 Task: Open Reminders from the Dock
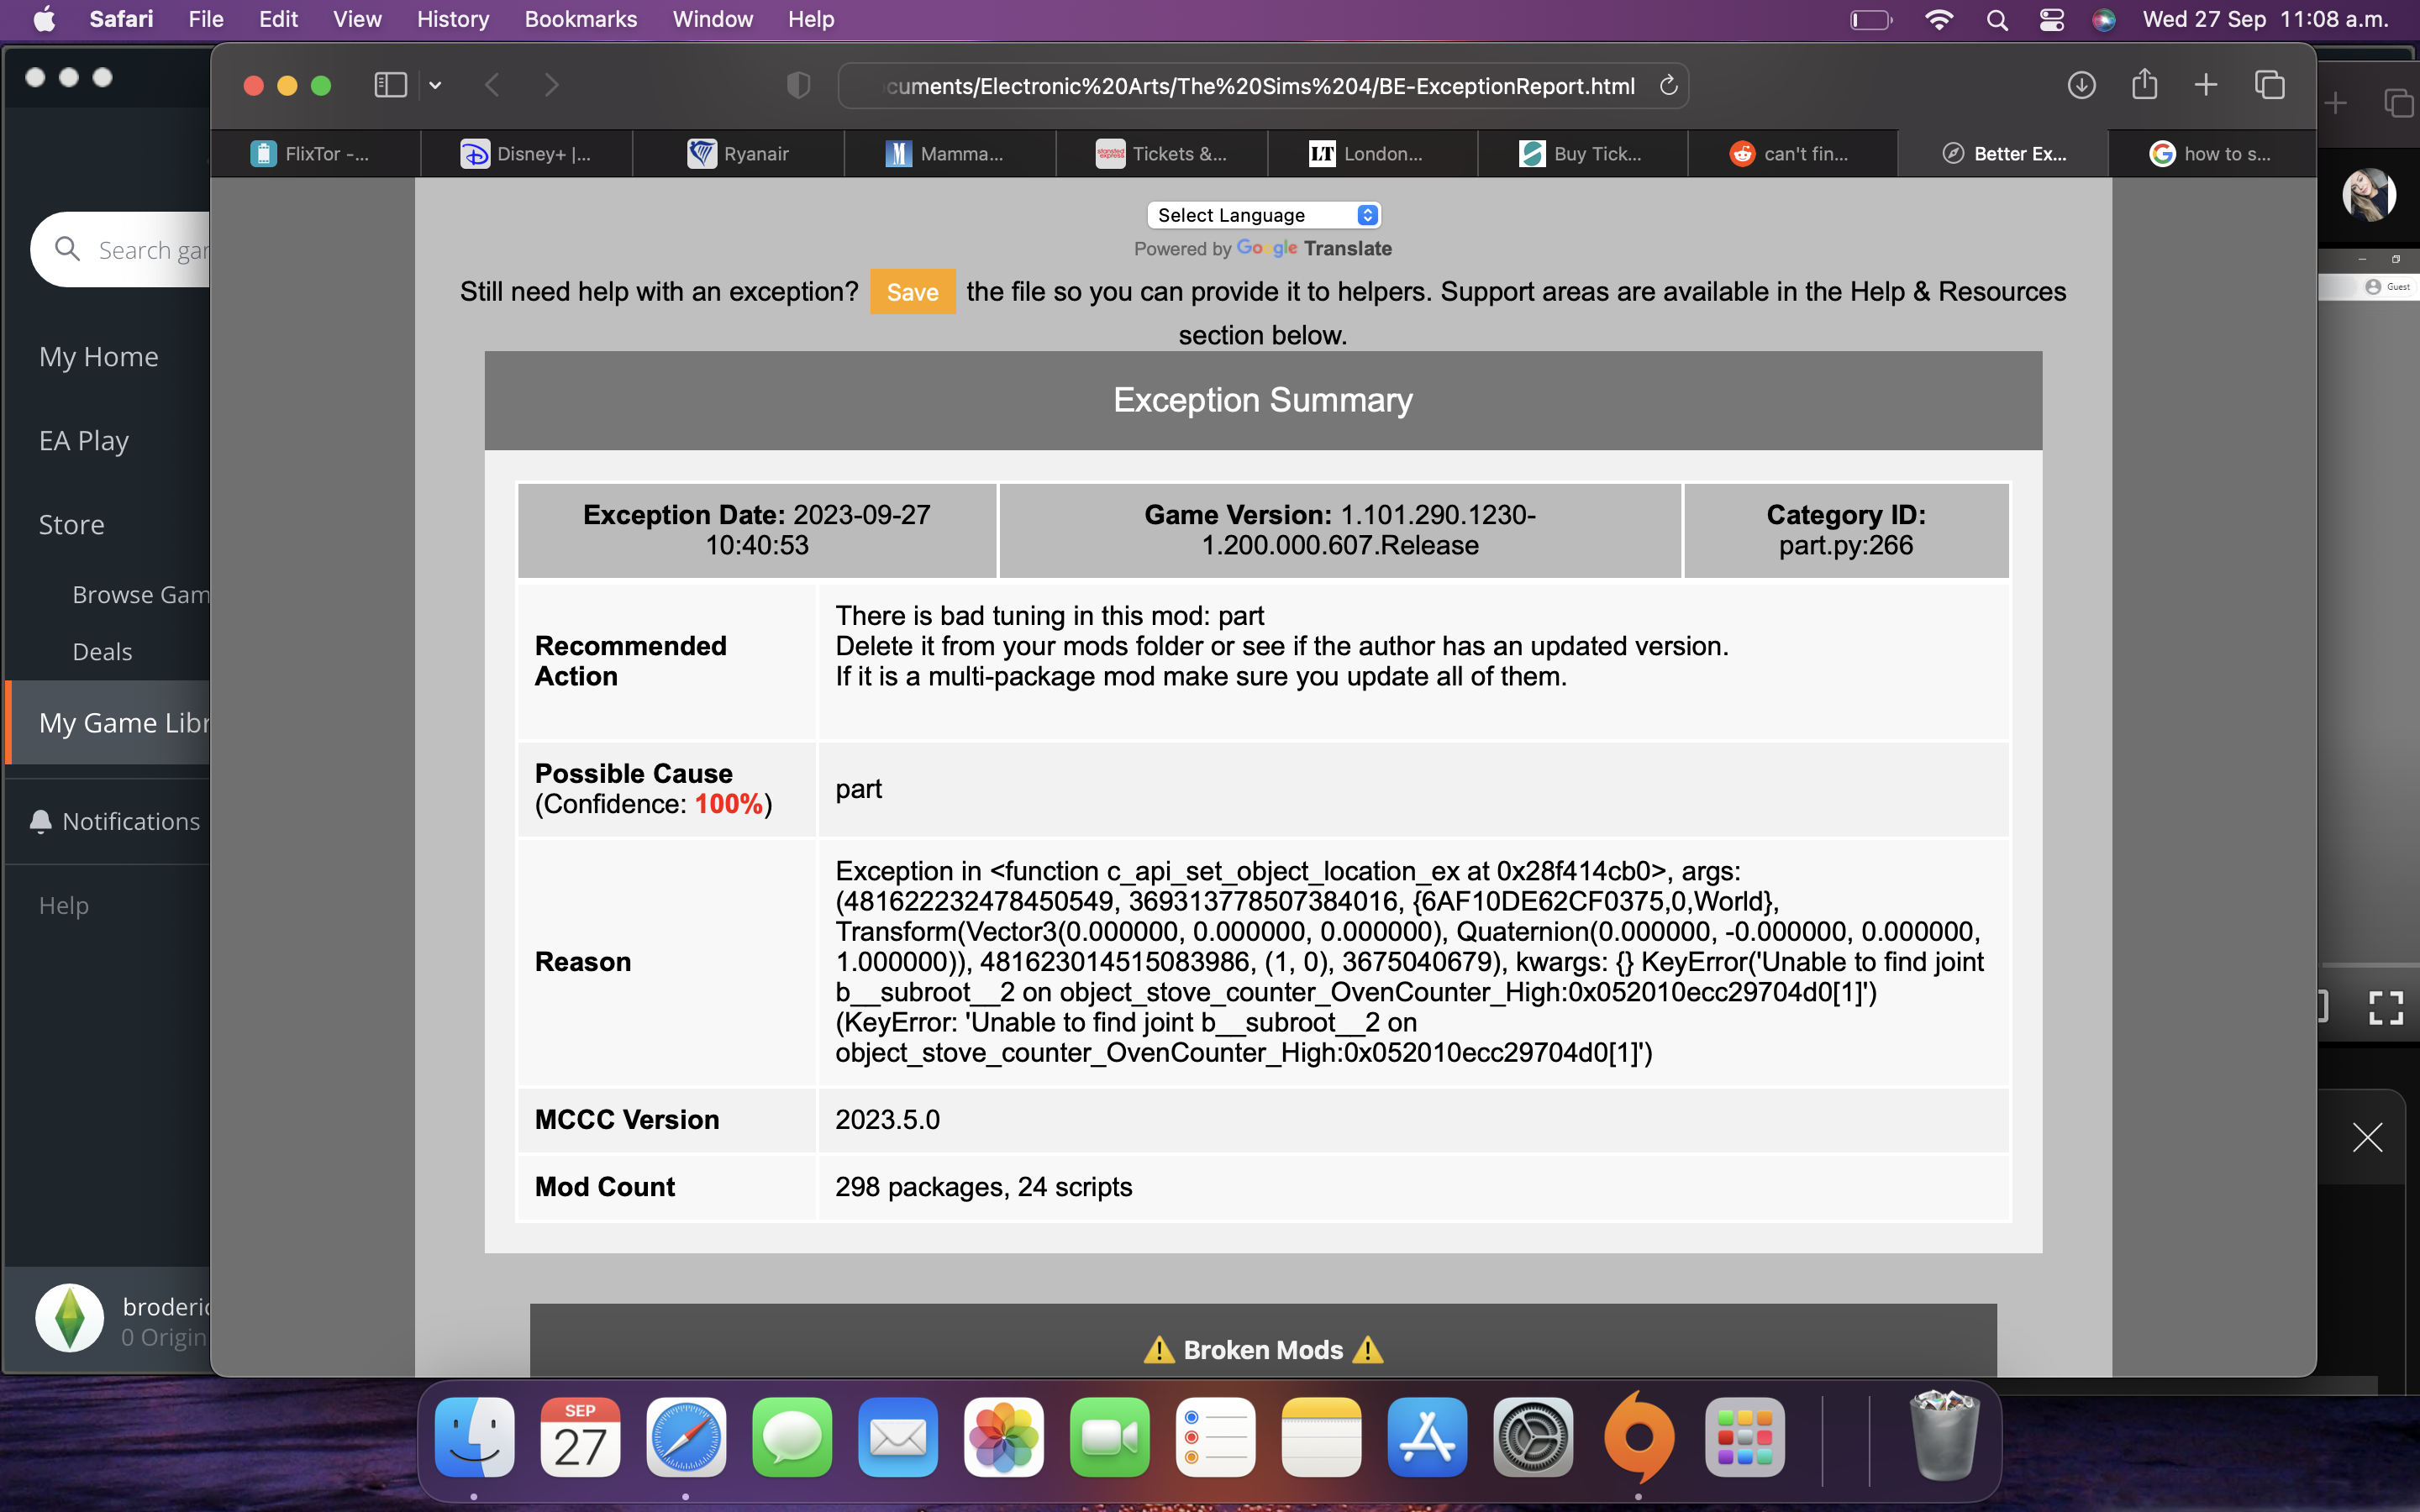tap(1216, 1437)
